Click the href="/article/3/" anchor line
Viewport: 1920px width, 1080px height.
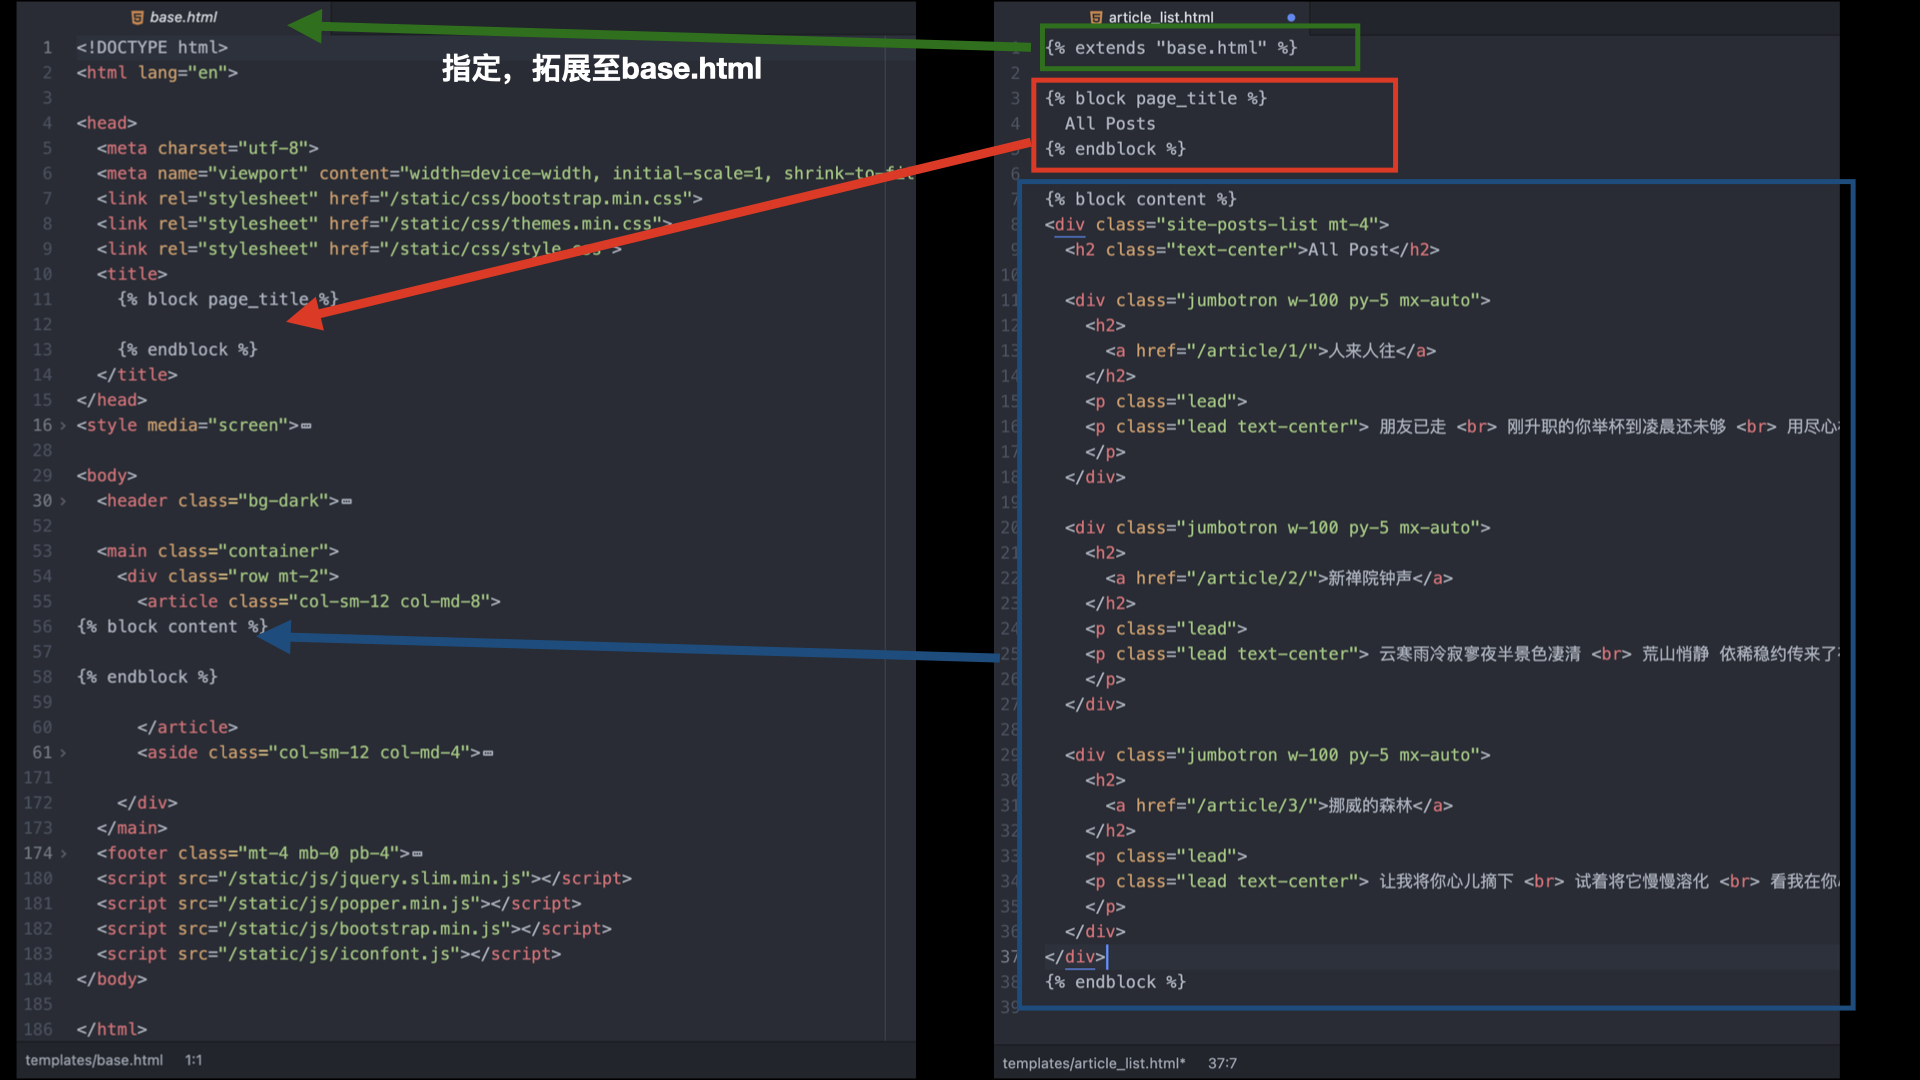1279,805
